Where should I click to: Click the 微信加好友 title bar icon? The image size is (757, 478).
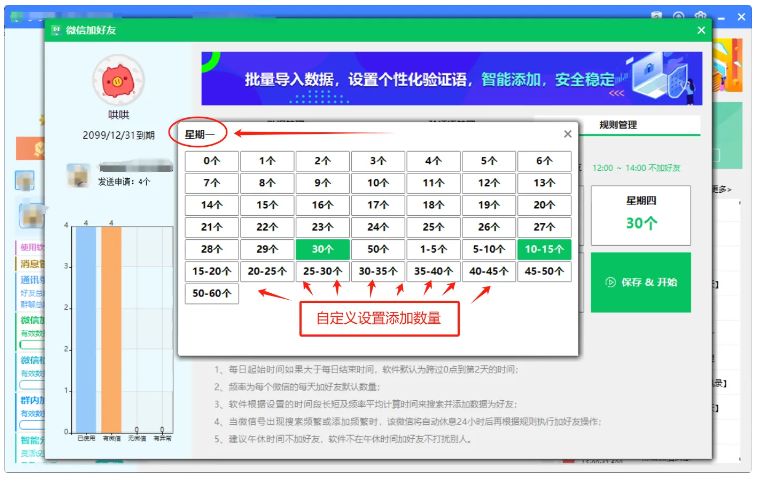pos(56,30)
